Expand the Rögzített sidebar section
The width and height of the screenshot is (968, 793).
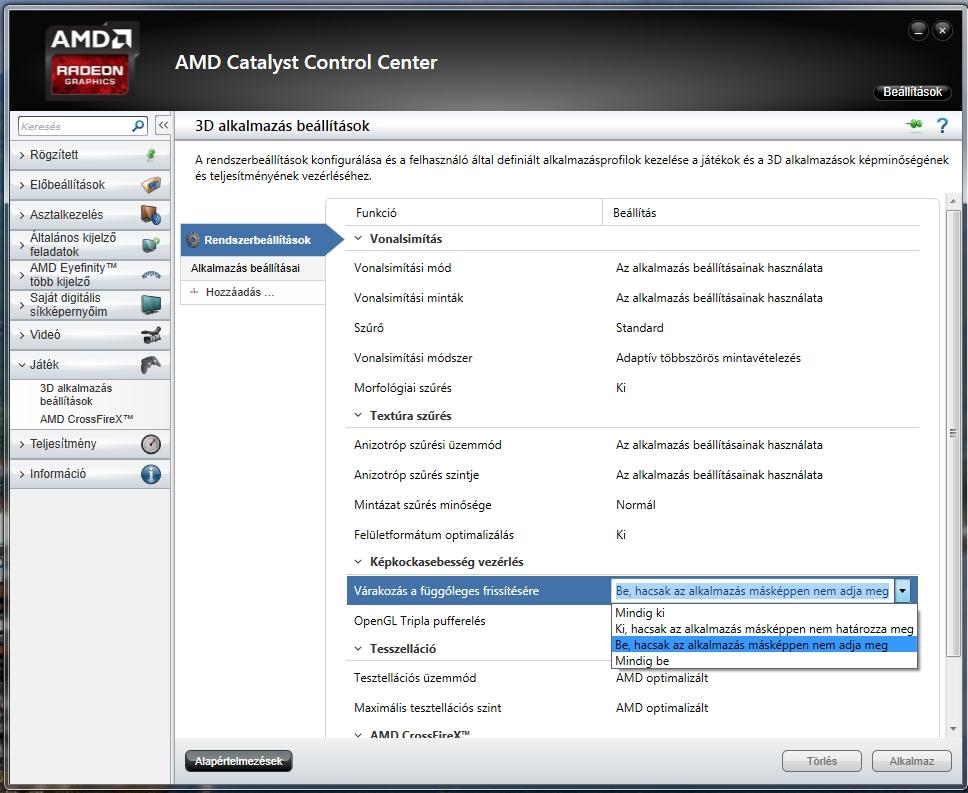tap(90, 155)
